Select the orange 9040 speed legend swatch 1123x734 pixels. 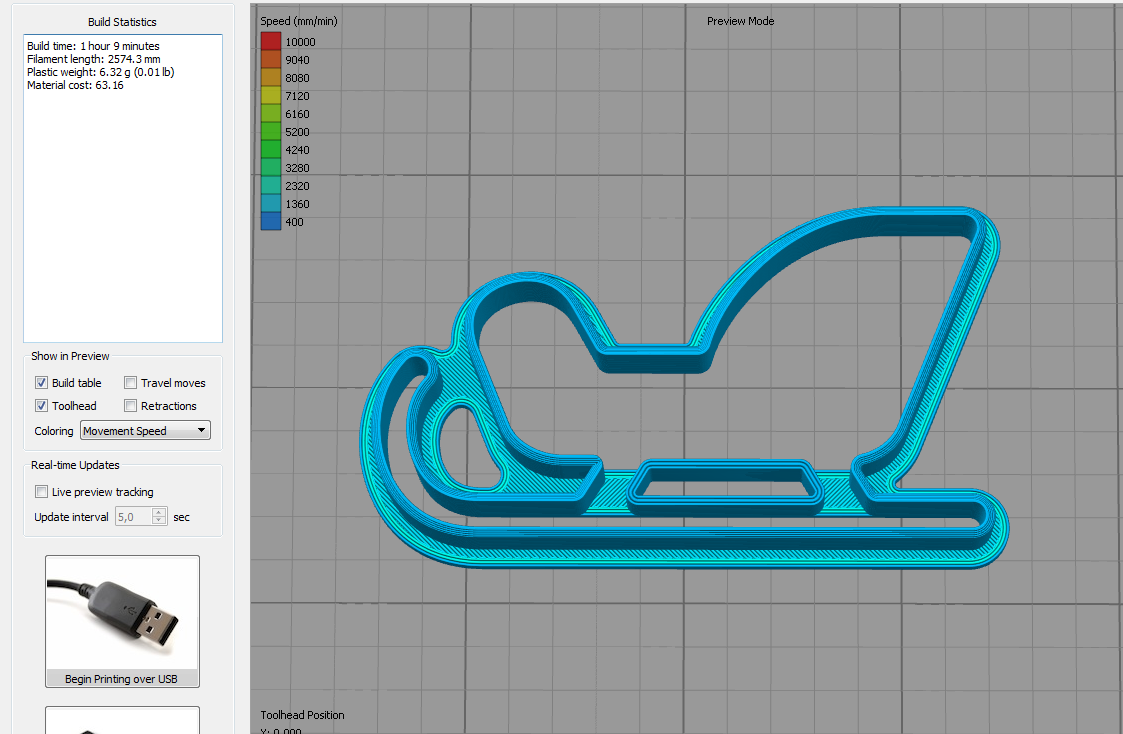(270, 60)
